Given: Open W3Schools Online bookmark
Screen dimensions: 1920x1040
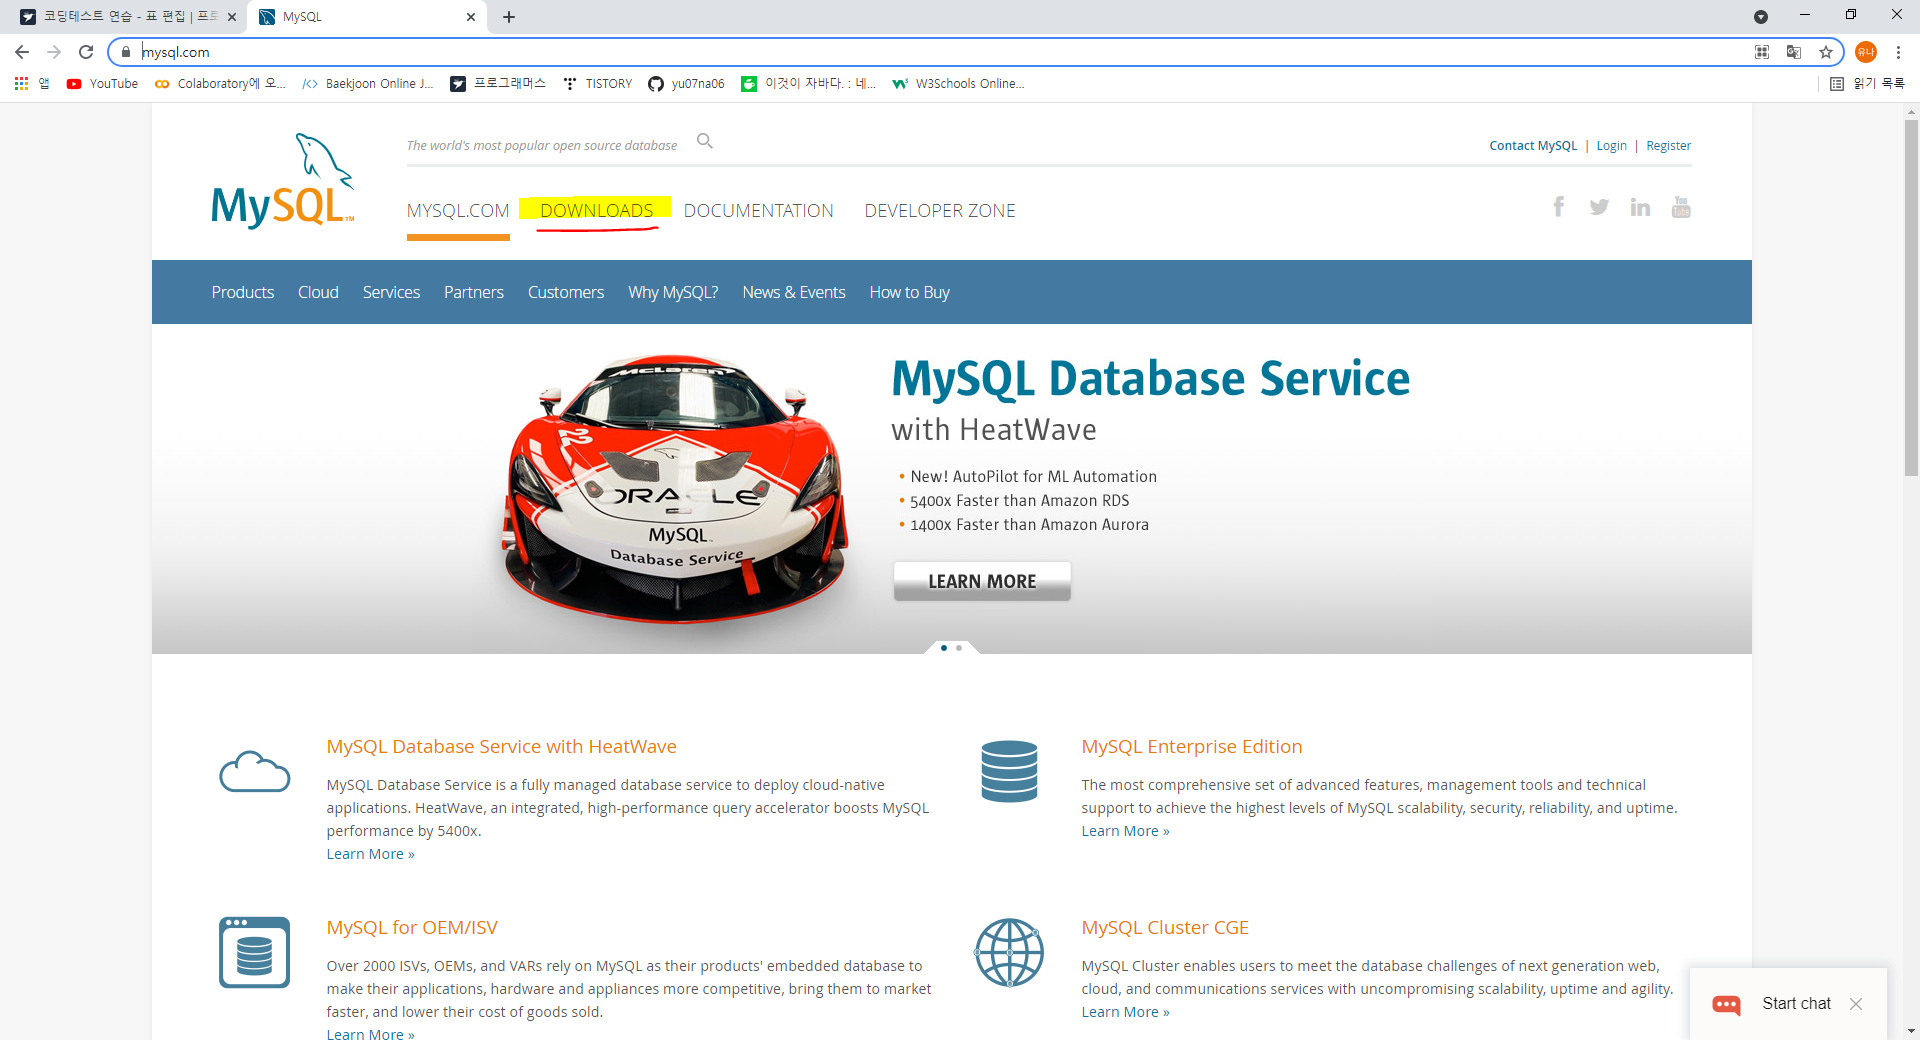Looking at the screenshot, I should (x=958, y=84).
